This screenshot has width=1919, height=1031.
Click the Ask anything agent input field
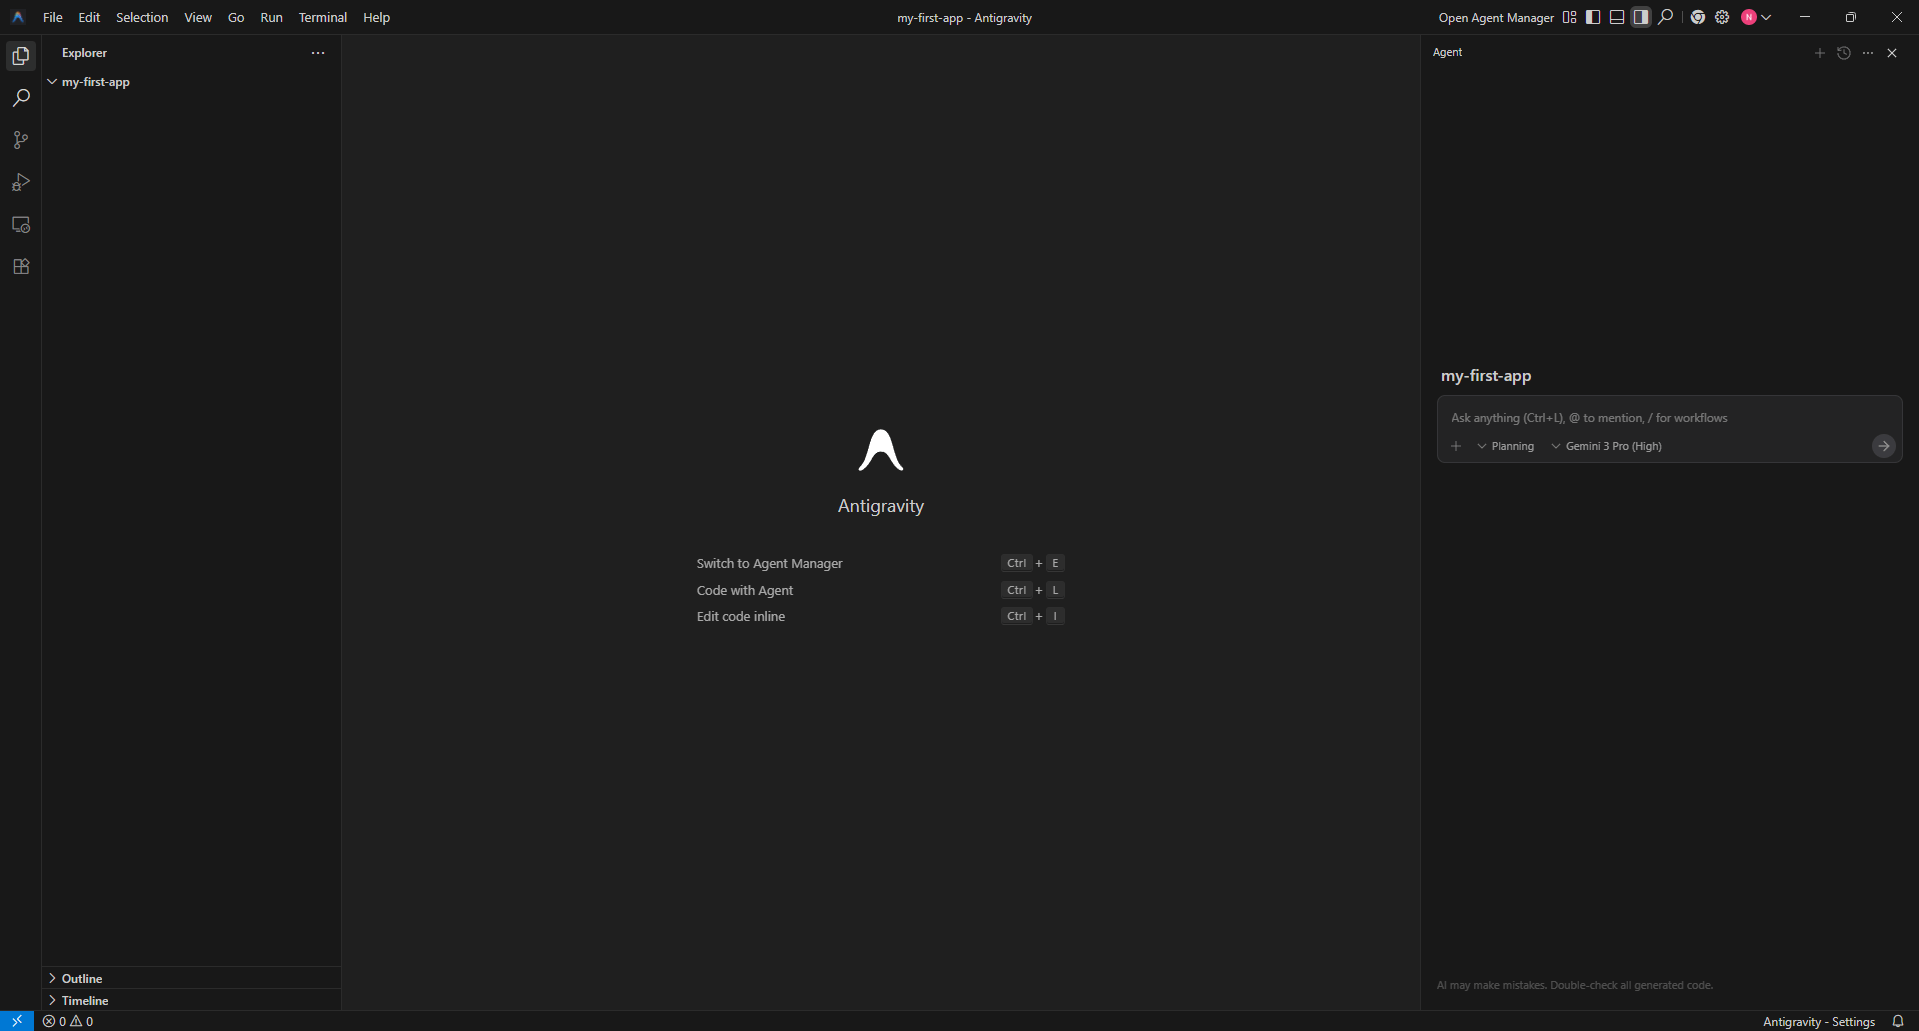coord(1650,417)
